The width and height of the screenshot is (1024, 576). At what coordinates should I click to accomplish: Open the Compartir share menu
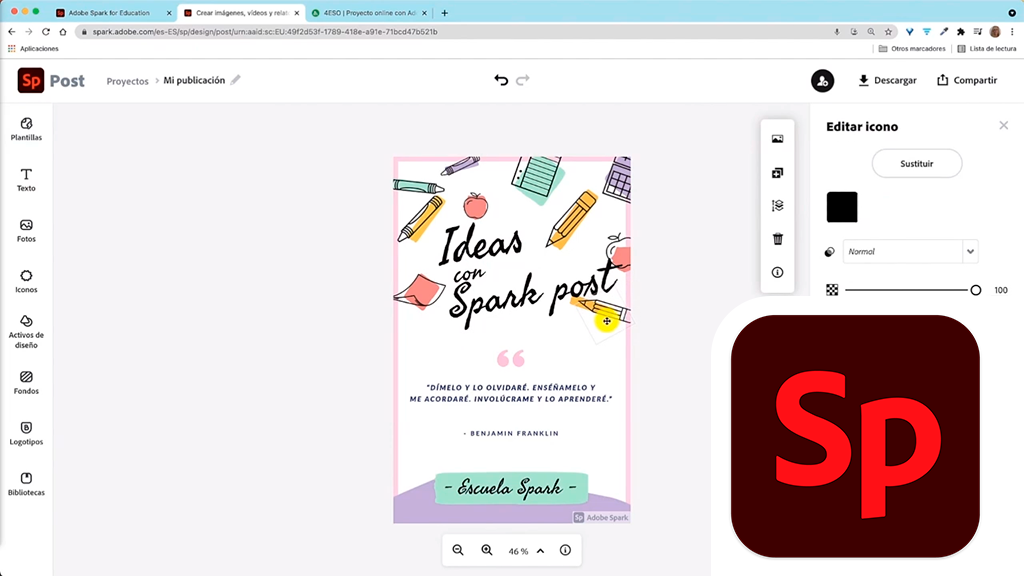click(966, 80)
